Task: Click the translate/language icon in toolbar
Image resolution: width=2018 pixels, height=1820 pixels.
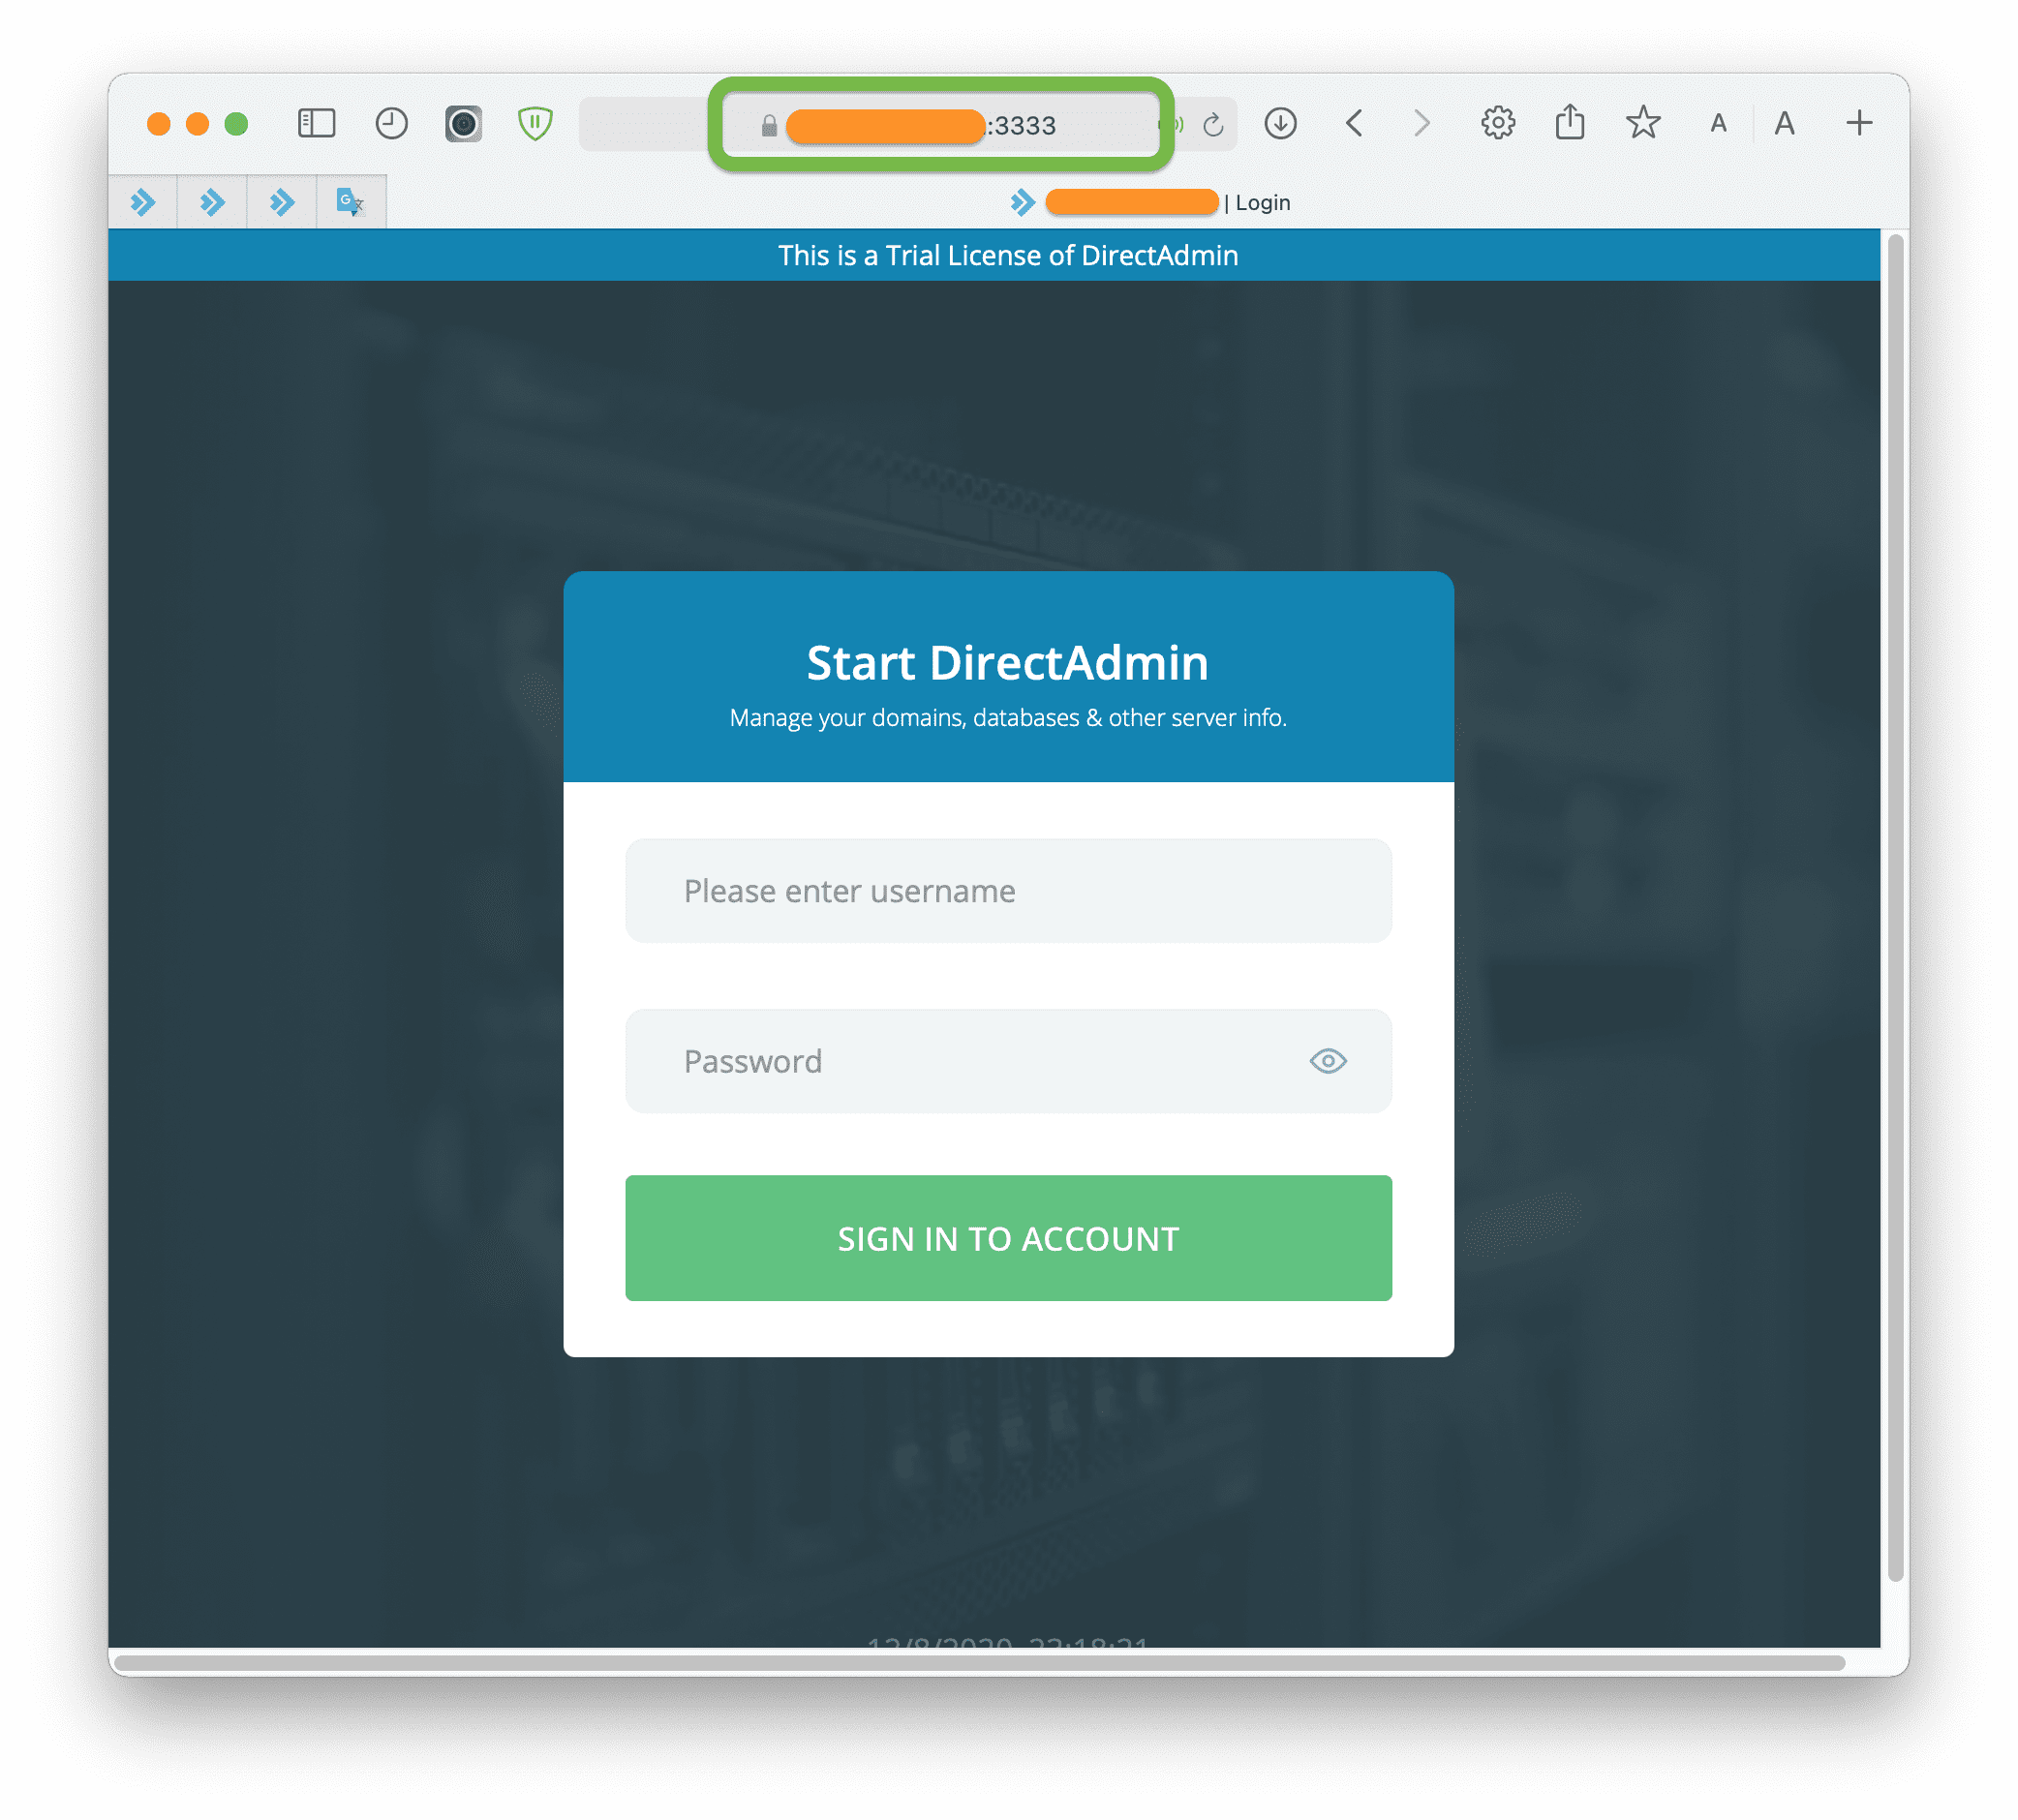Action: pos(348,202)
